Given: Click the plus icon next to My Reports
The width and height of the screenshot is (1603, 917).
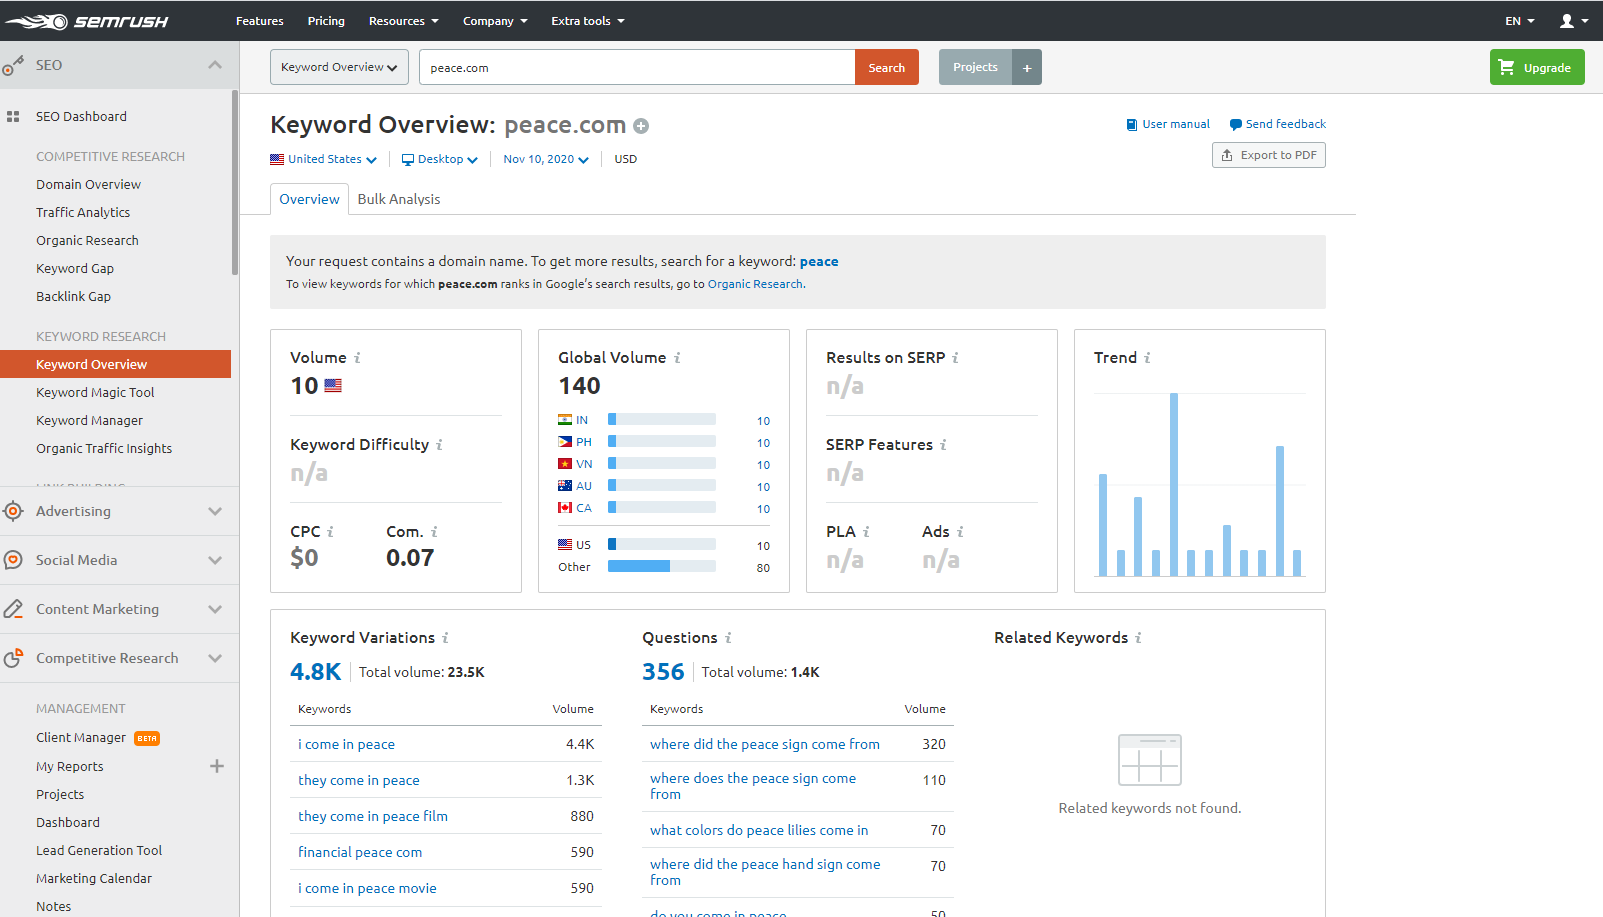Looking at the screenshot, I should (x=217, y=766).
